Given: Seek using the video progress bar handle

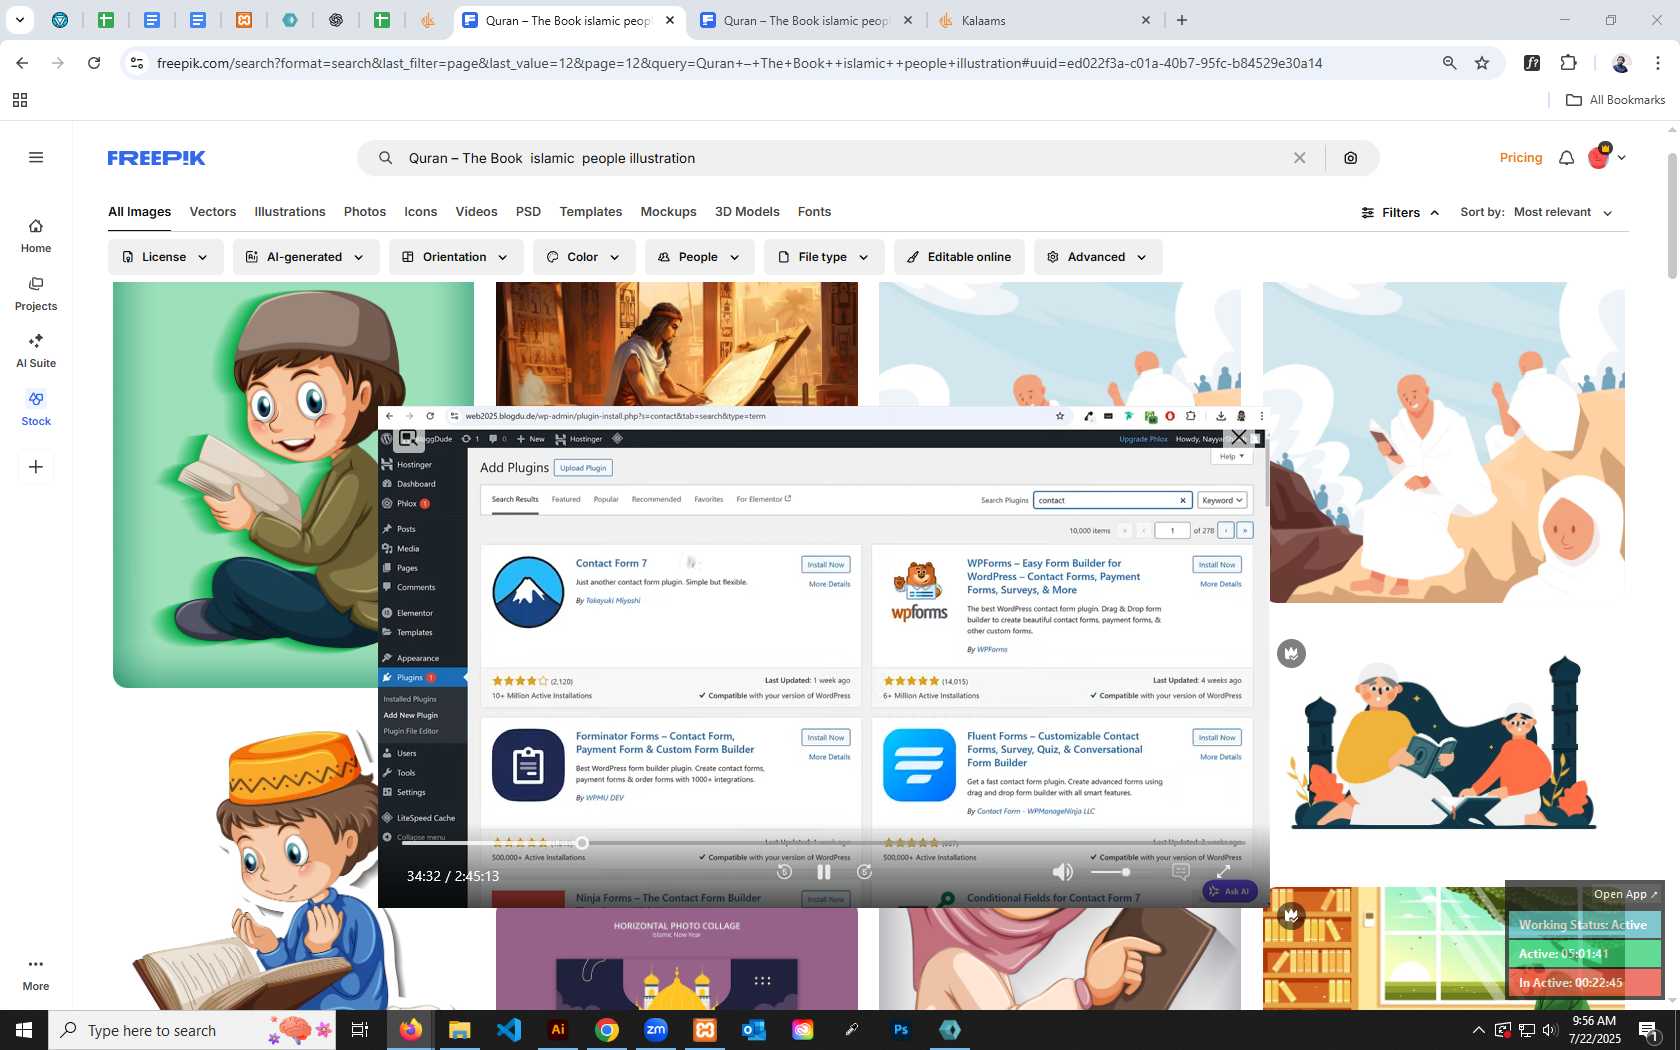Looking at the screenshot, I should [582, 843].
